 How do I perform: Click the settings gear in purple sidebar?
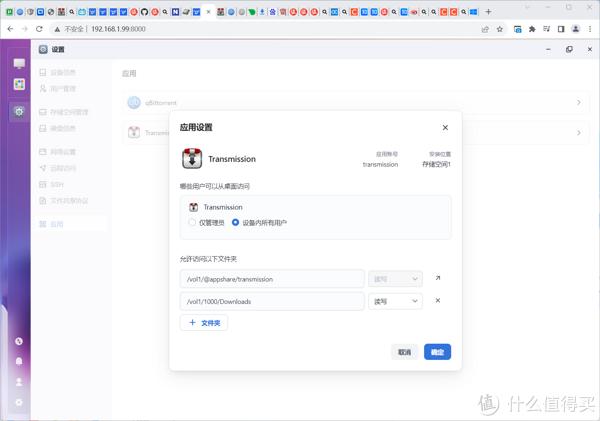(19, 111)
